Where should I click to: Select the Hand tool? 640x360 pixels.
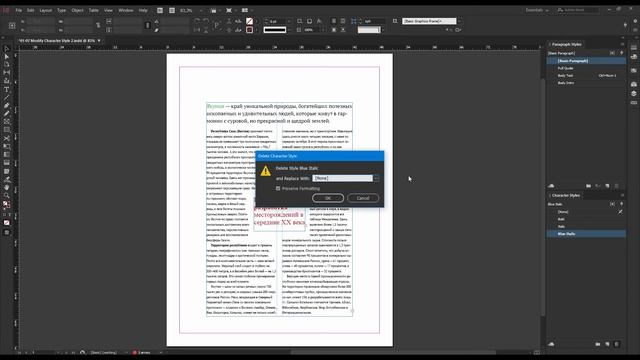point(7,188)
